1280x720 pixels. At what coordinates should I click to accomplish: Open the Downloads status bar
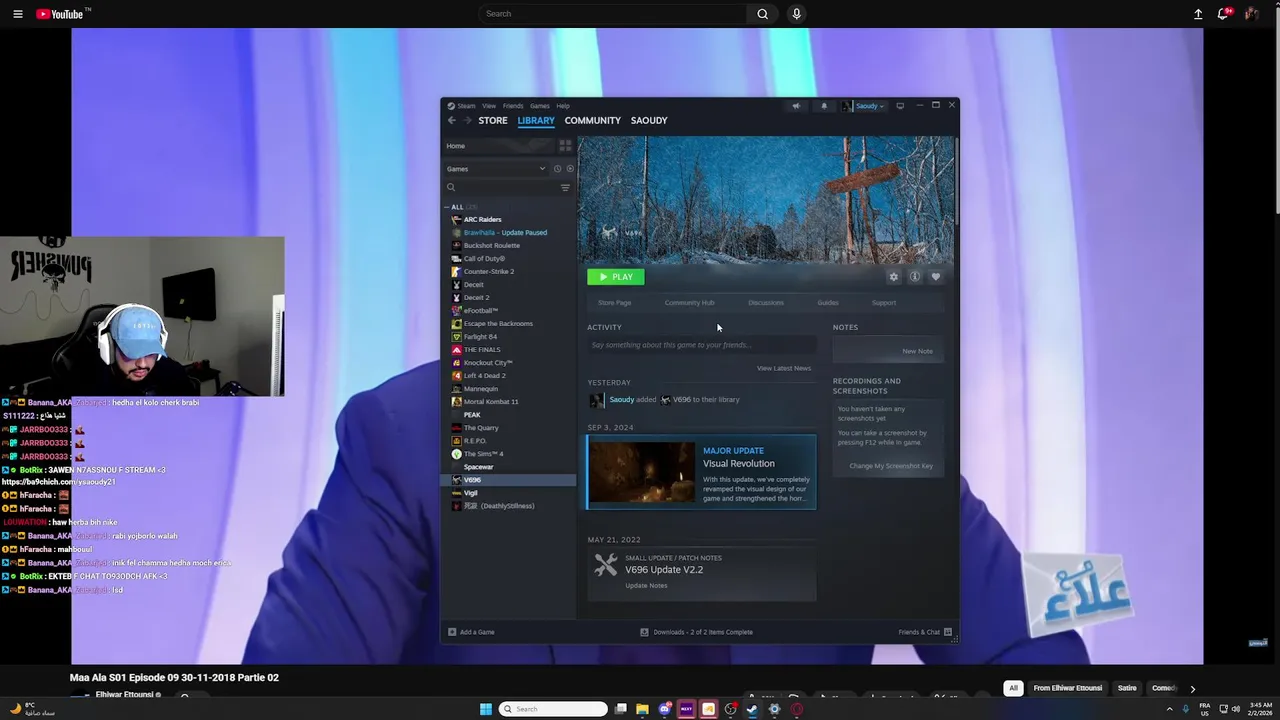[x=696, y=632]
